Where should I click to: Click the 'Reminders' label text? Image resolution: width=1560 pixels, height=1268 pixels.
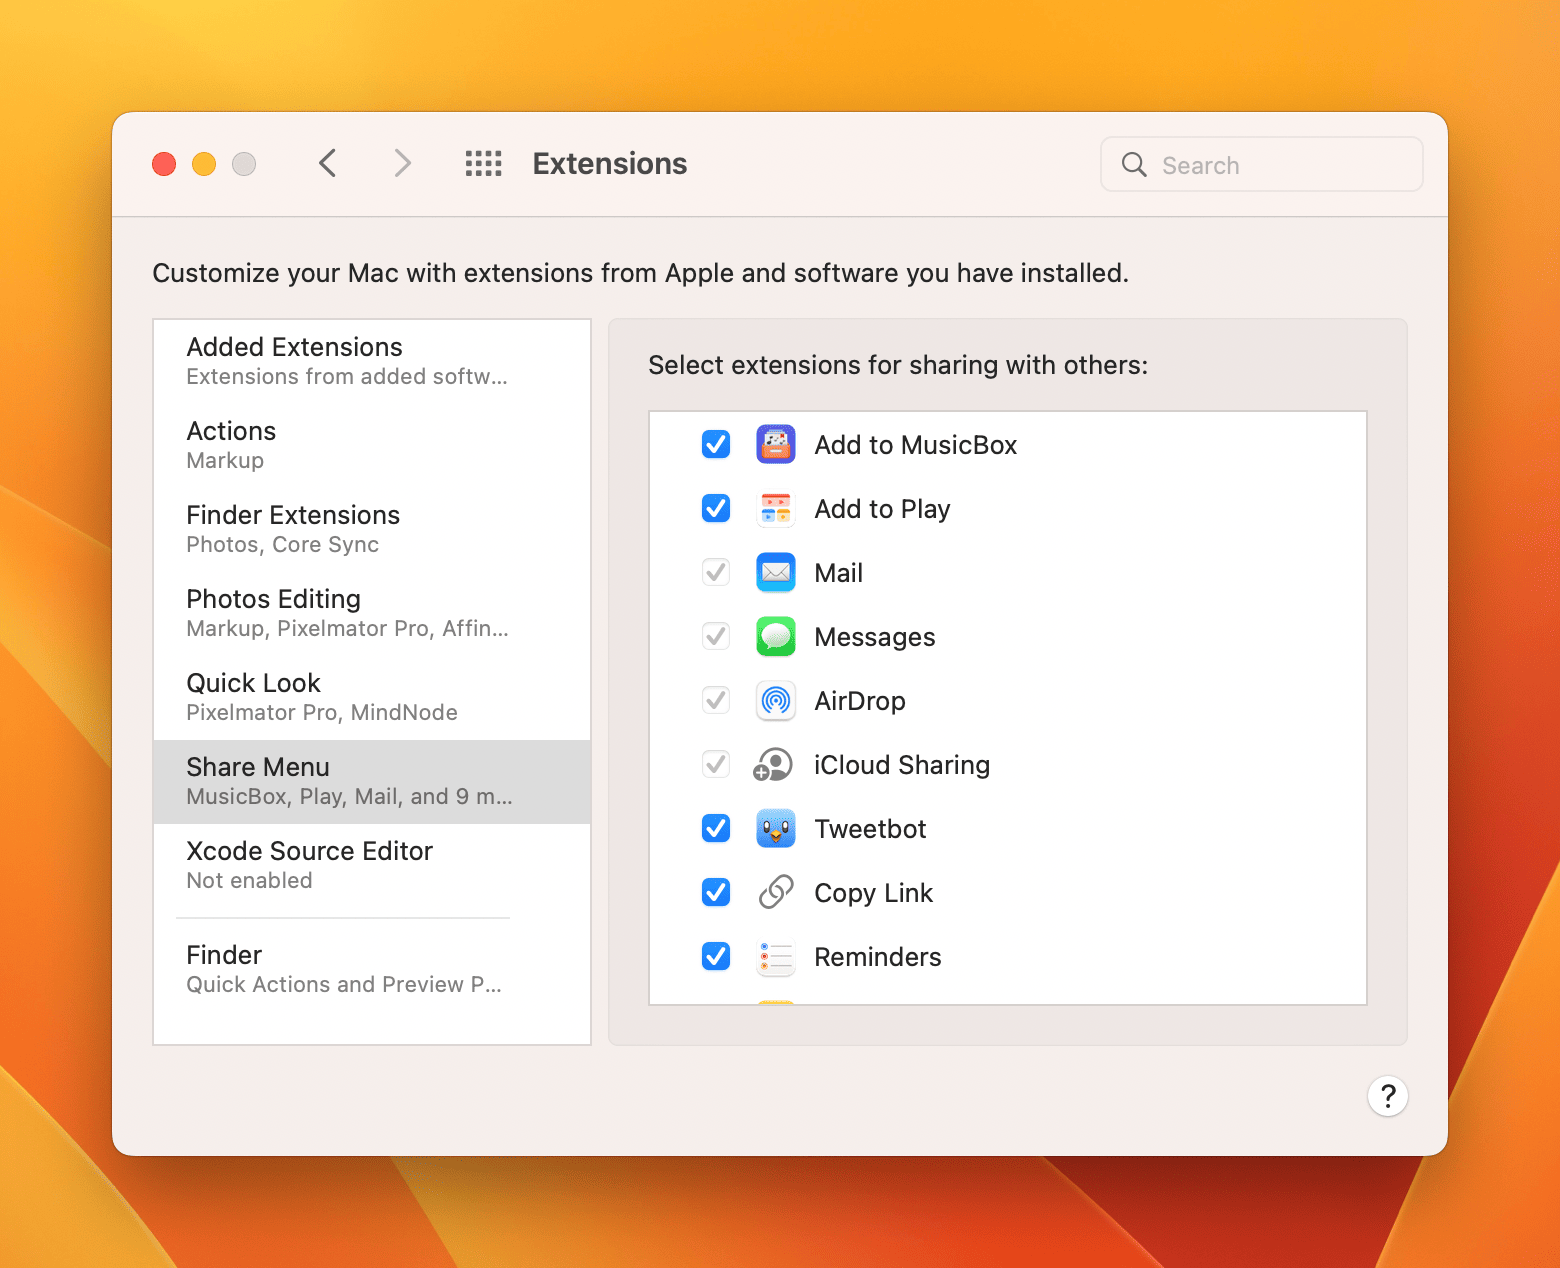(878, 957)
